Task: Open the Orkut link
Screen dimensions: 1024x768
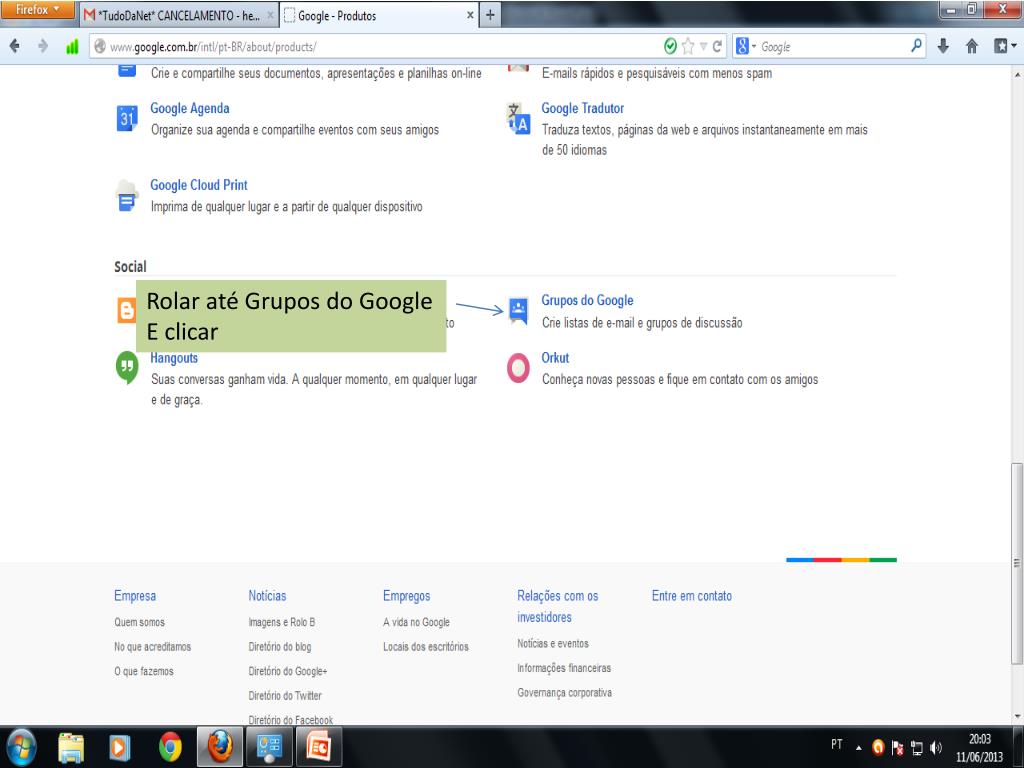Action: point(555,358)
